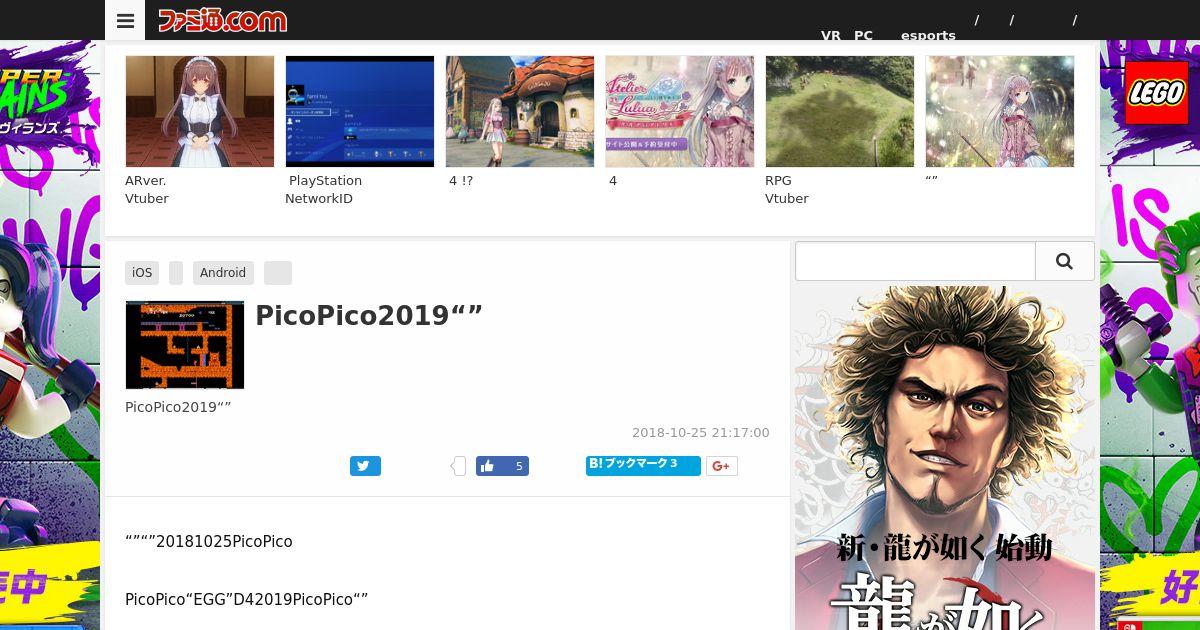Open the pink-haired girl forest thumbnail

click(x=1000, y=111)
